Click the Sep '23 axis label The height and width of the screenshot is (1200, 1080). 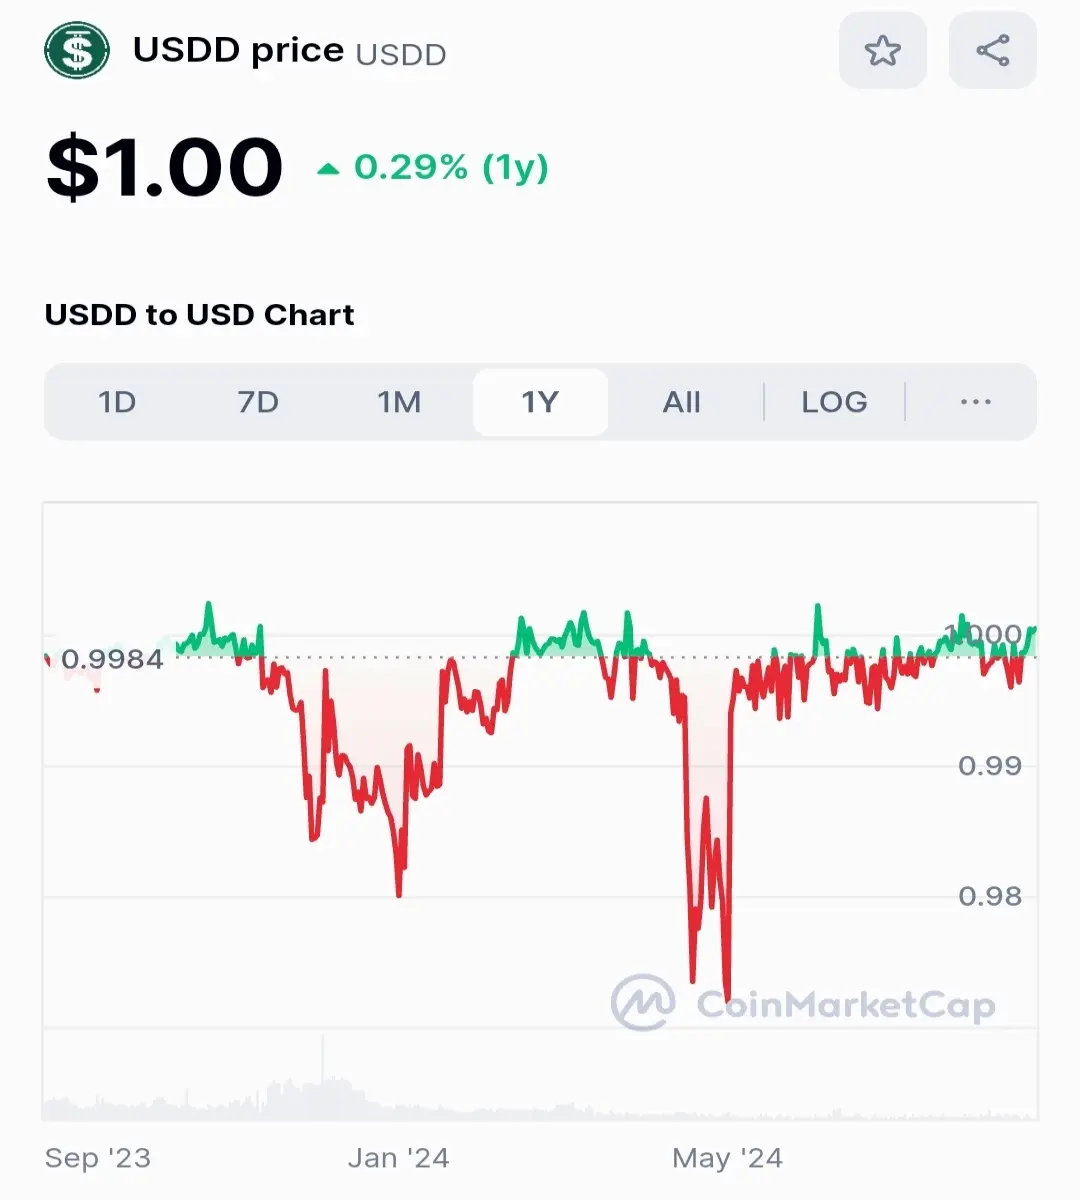98,1158
